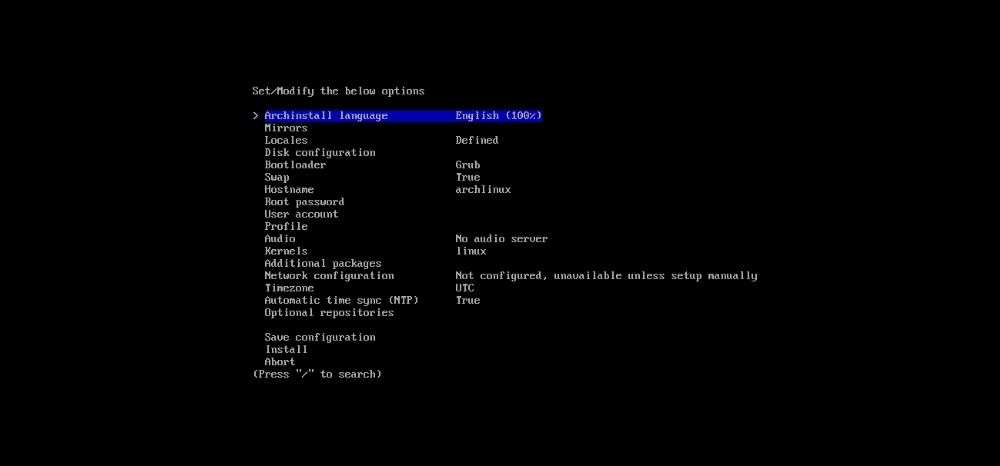Start installation with Install
1000x466 pixels.
(x=286, y=349)
